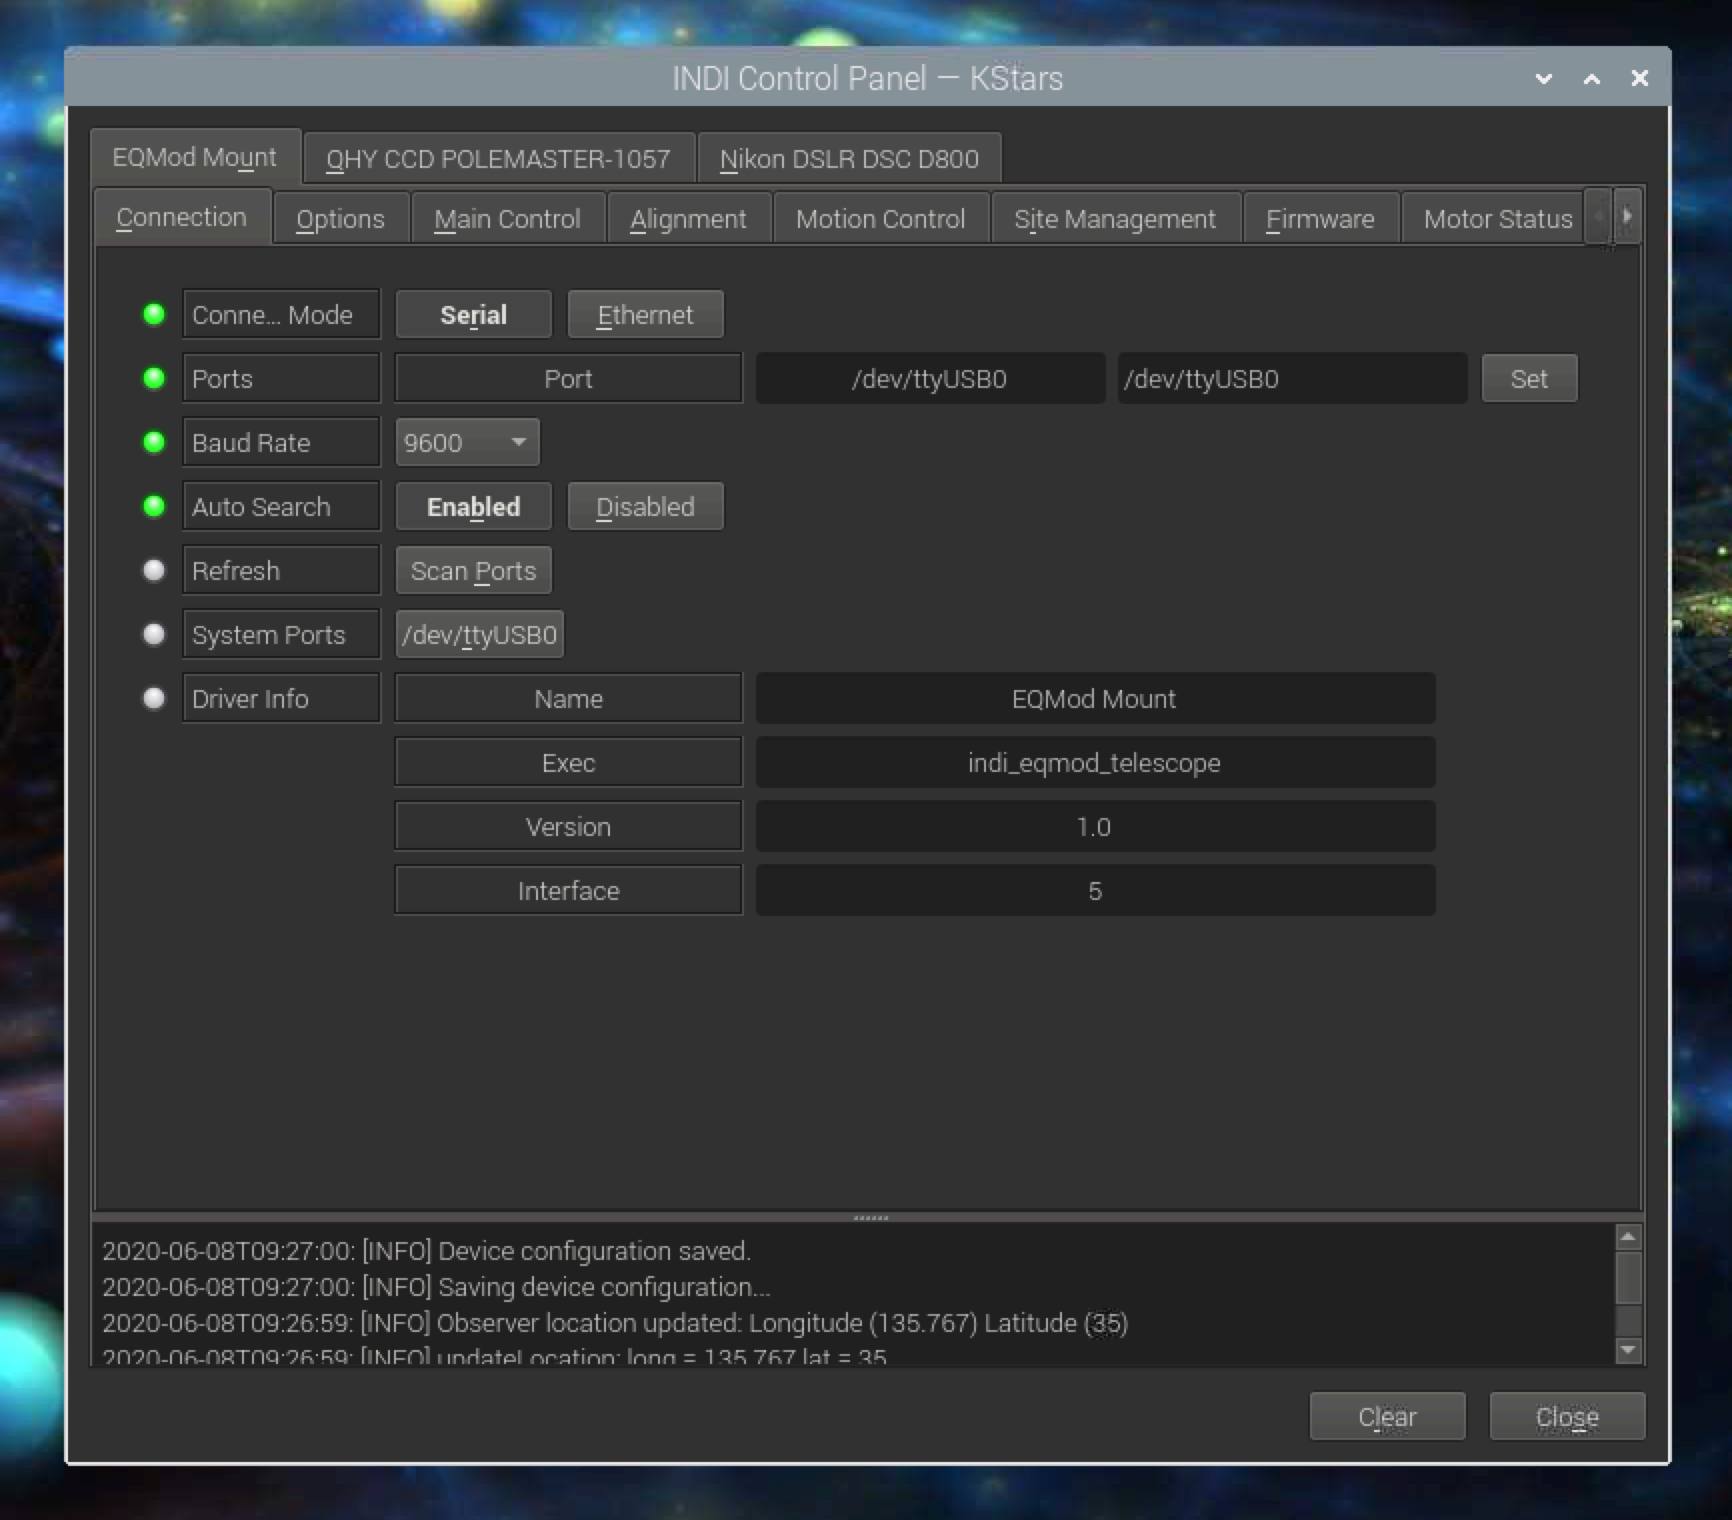
Task: Click the Auto Search property label
Action: pyautogui.click(x=281, y=507)
